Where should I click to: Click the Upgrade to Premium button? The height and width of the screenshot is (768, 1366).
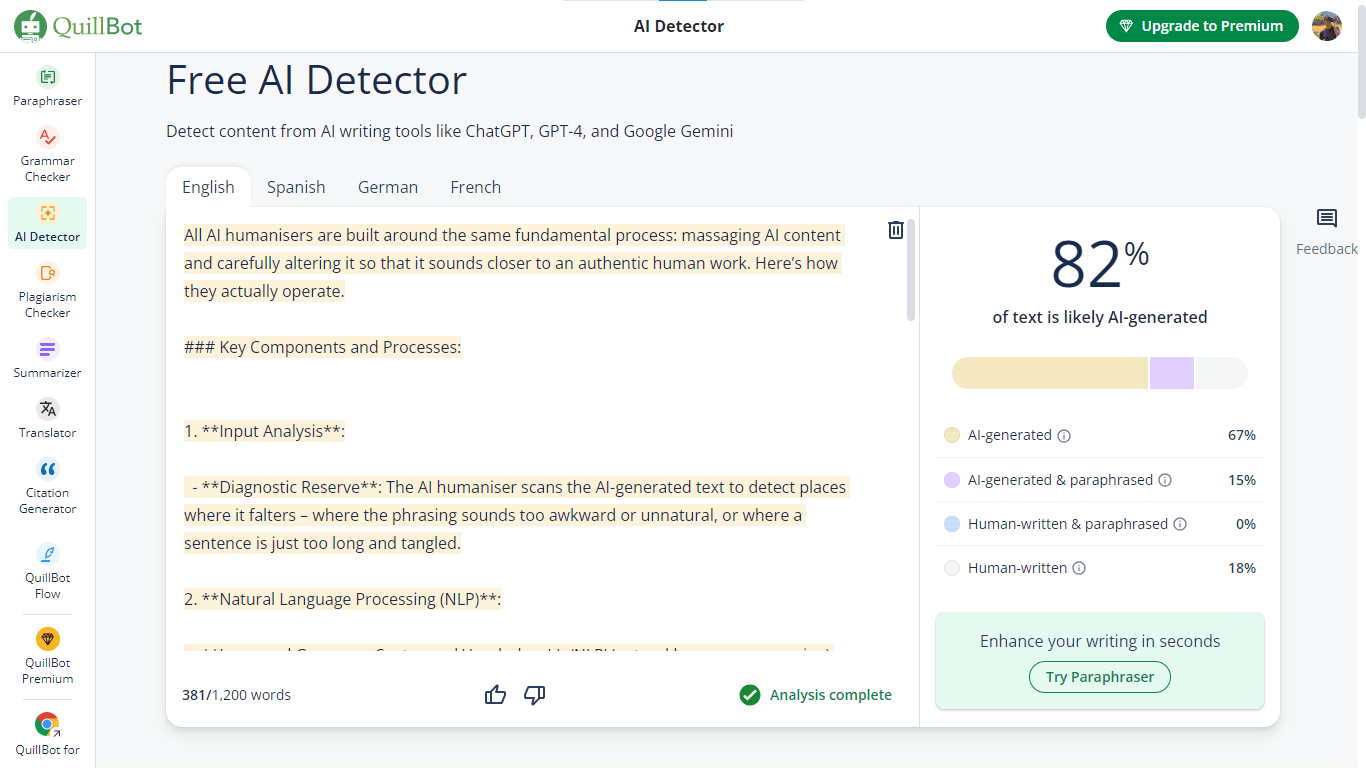tap(1202, 26)
